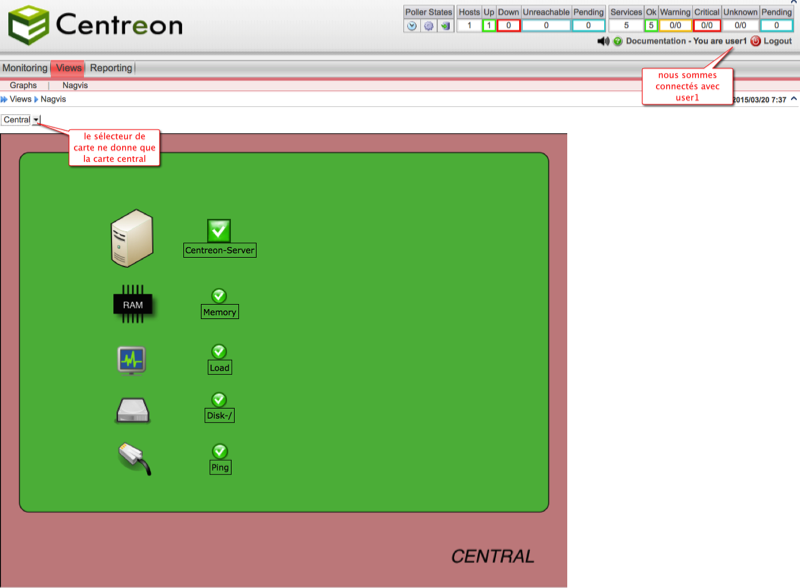The image size is (800, 588).
Task: Open the Central map selector dropdown
Action: pos(36,119)
